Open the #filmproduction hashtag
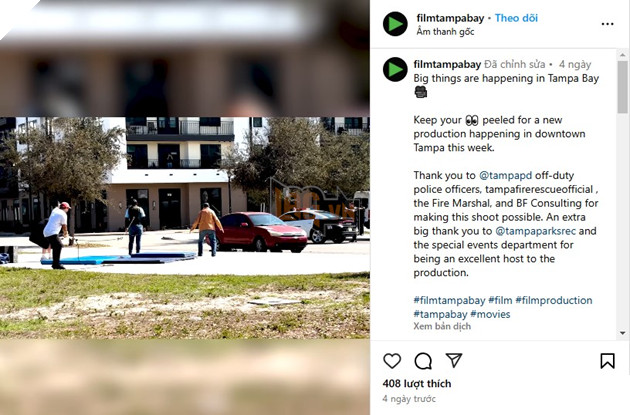The image size is (630, 415). 554,301
